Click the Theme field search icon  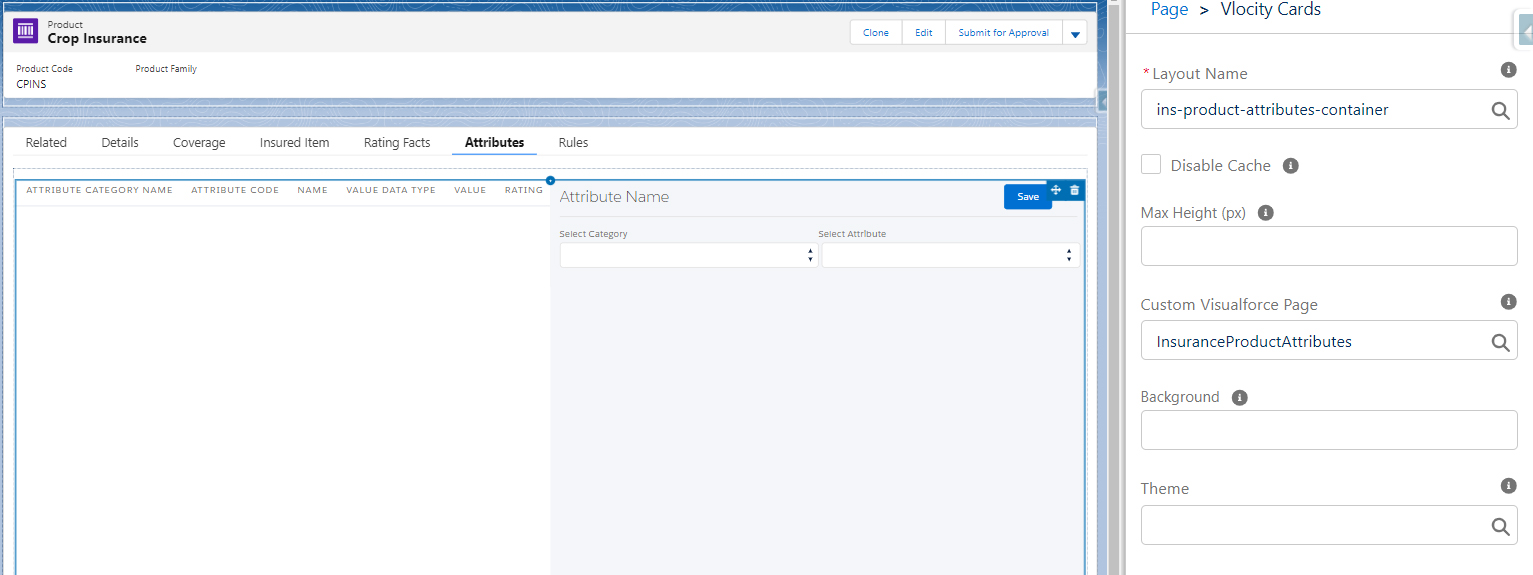click(x=1500, y=526)
